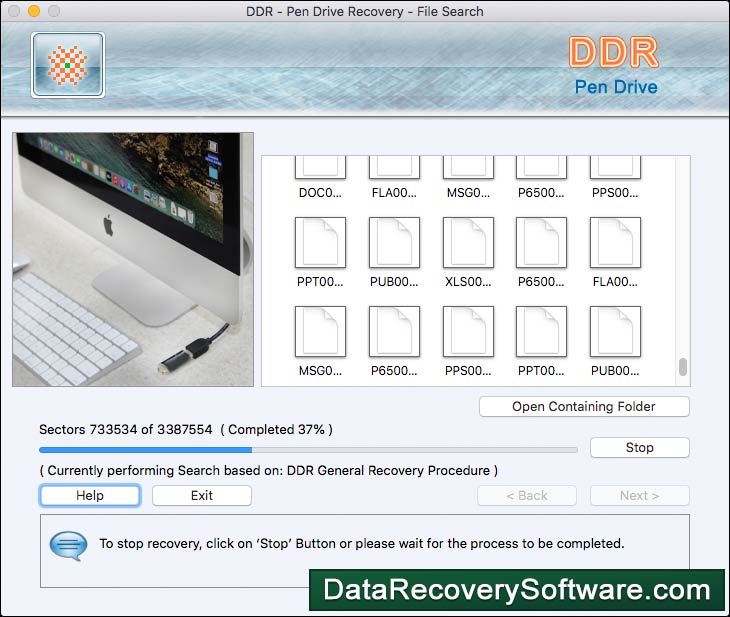Screen dimensions: 730x617
Task: Open the containing folder
Action: coord(584,406)
